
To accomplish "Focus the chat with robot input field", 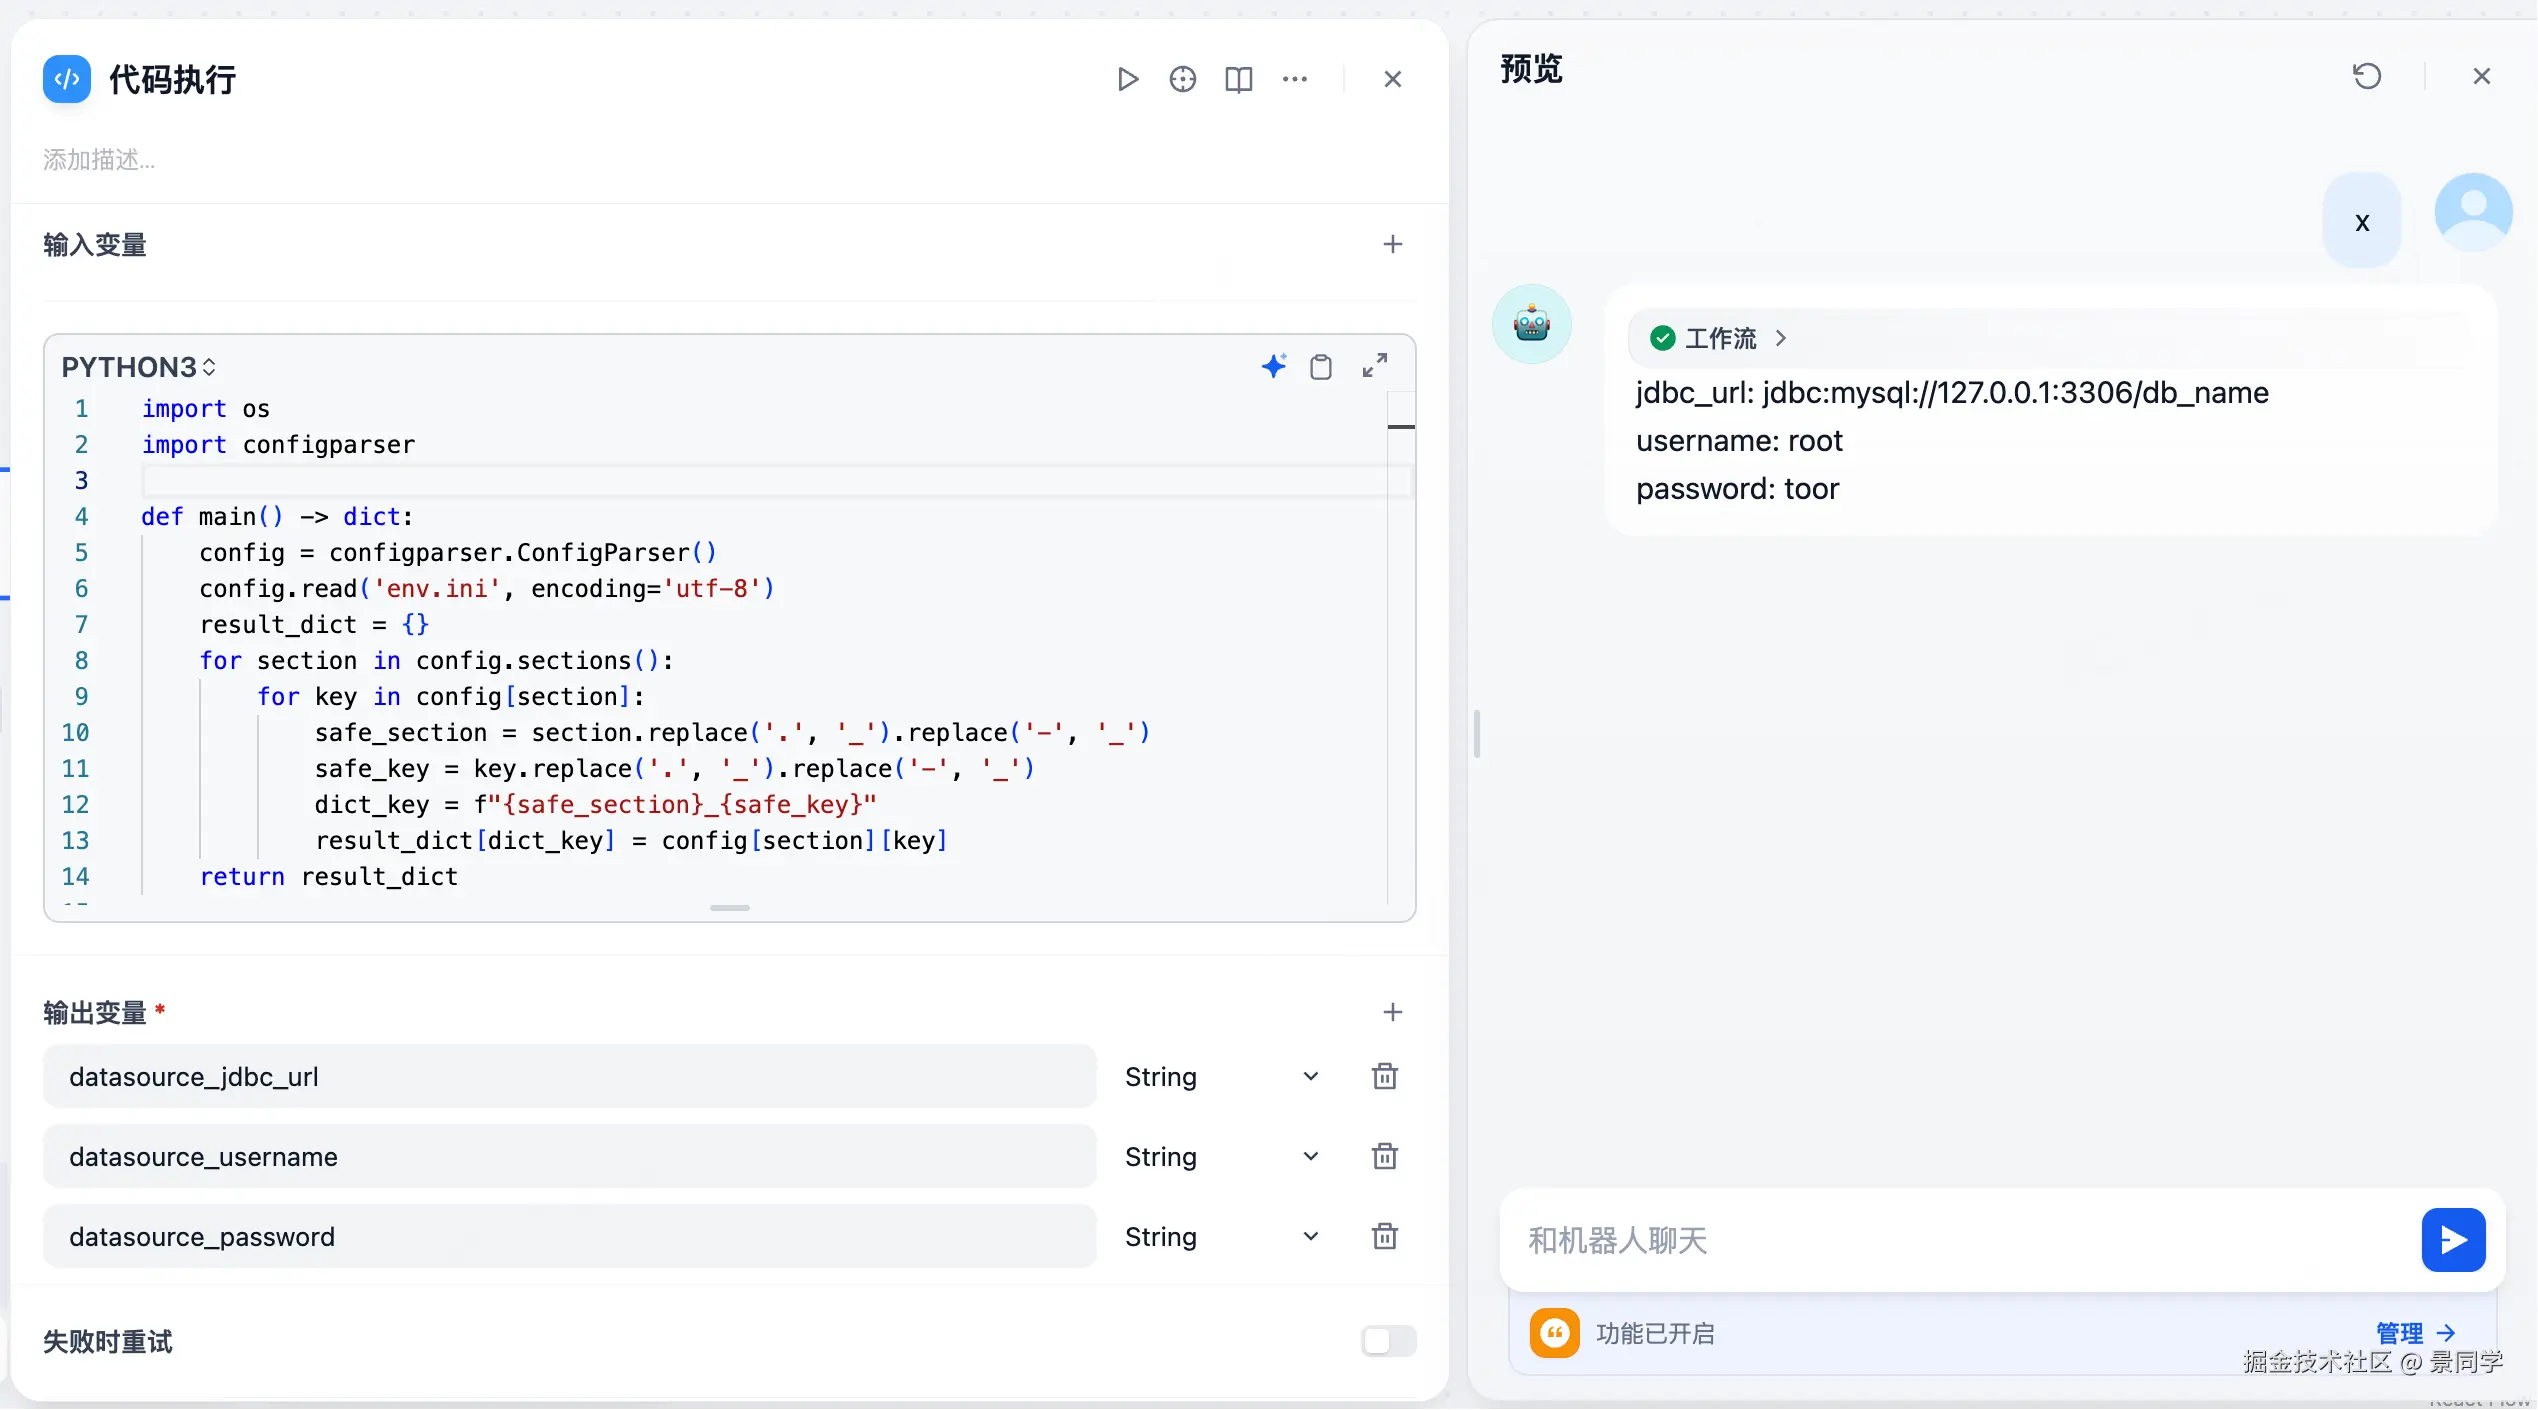I will (1950, 1240).
